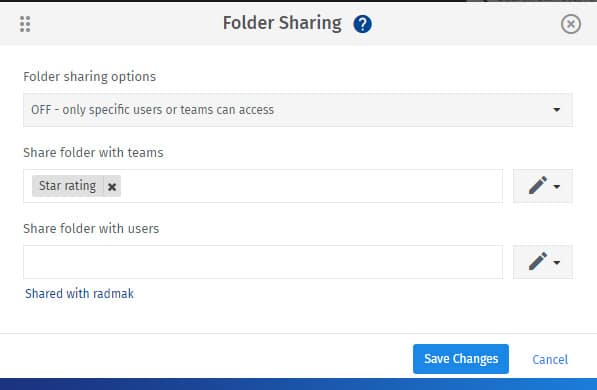The image size is (597, 390).
Task: Remove the Star rating team tag
Action: [112, 186]
